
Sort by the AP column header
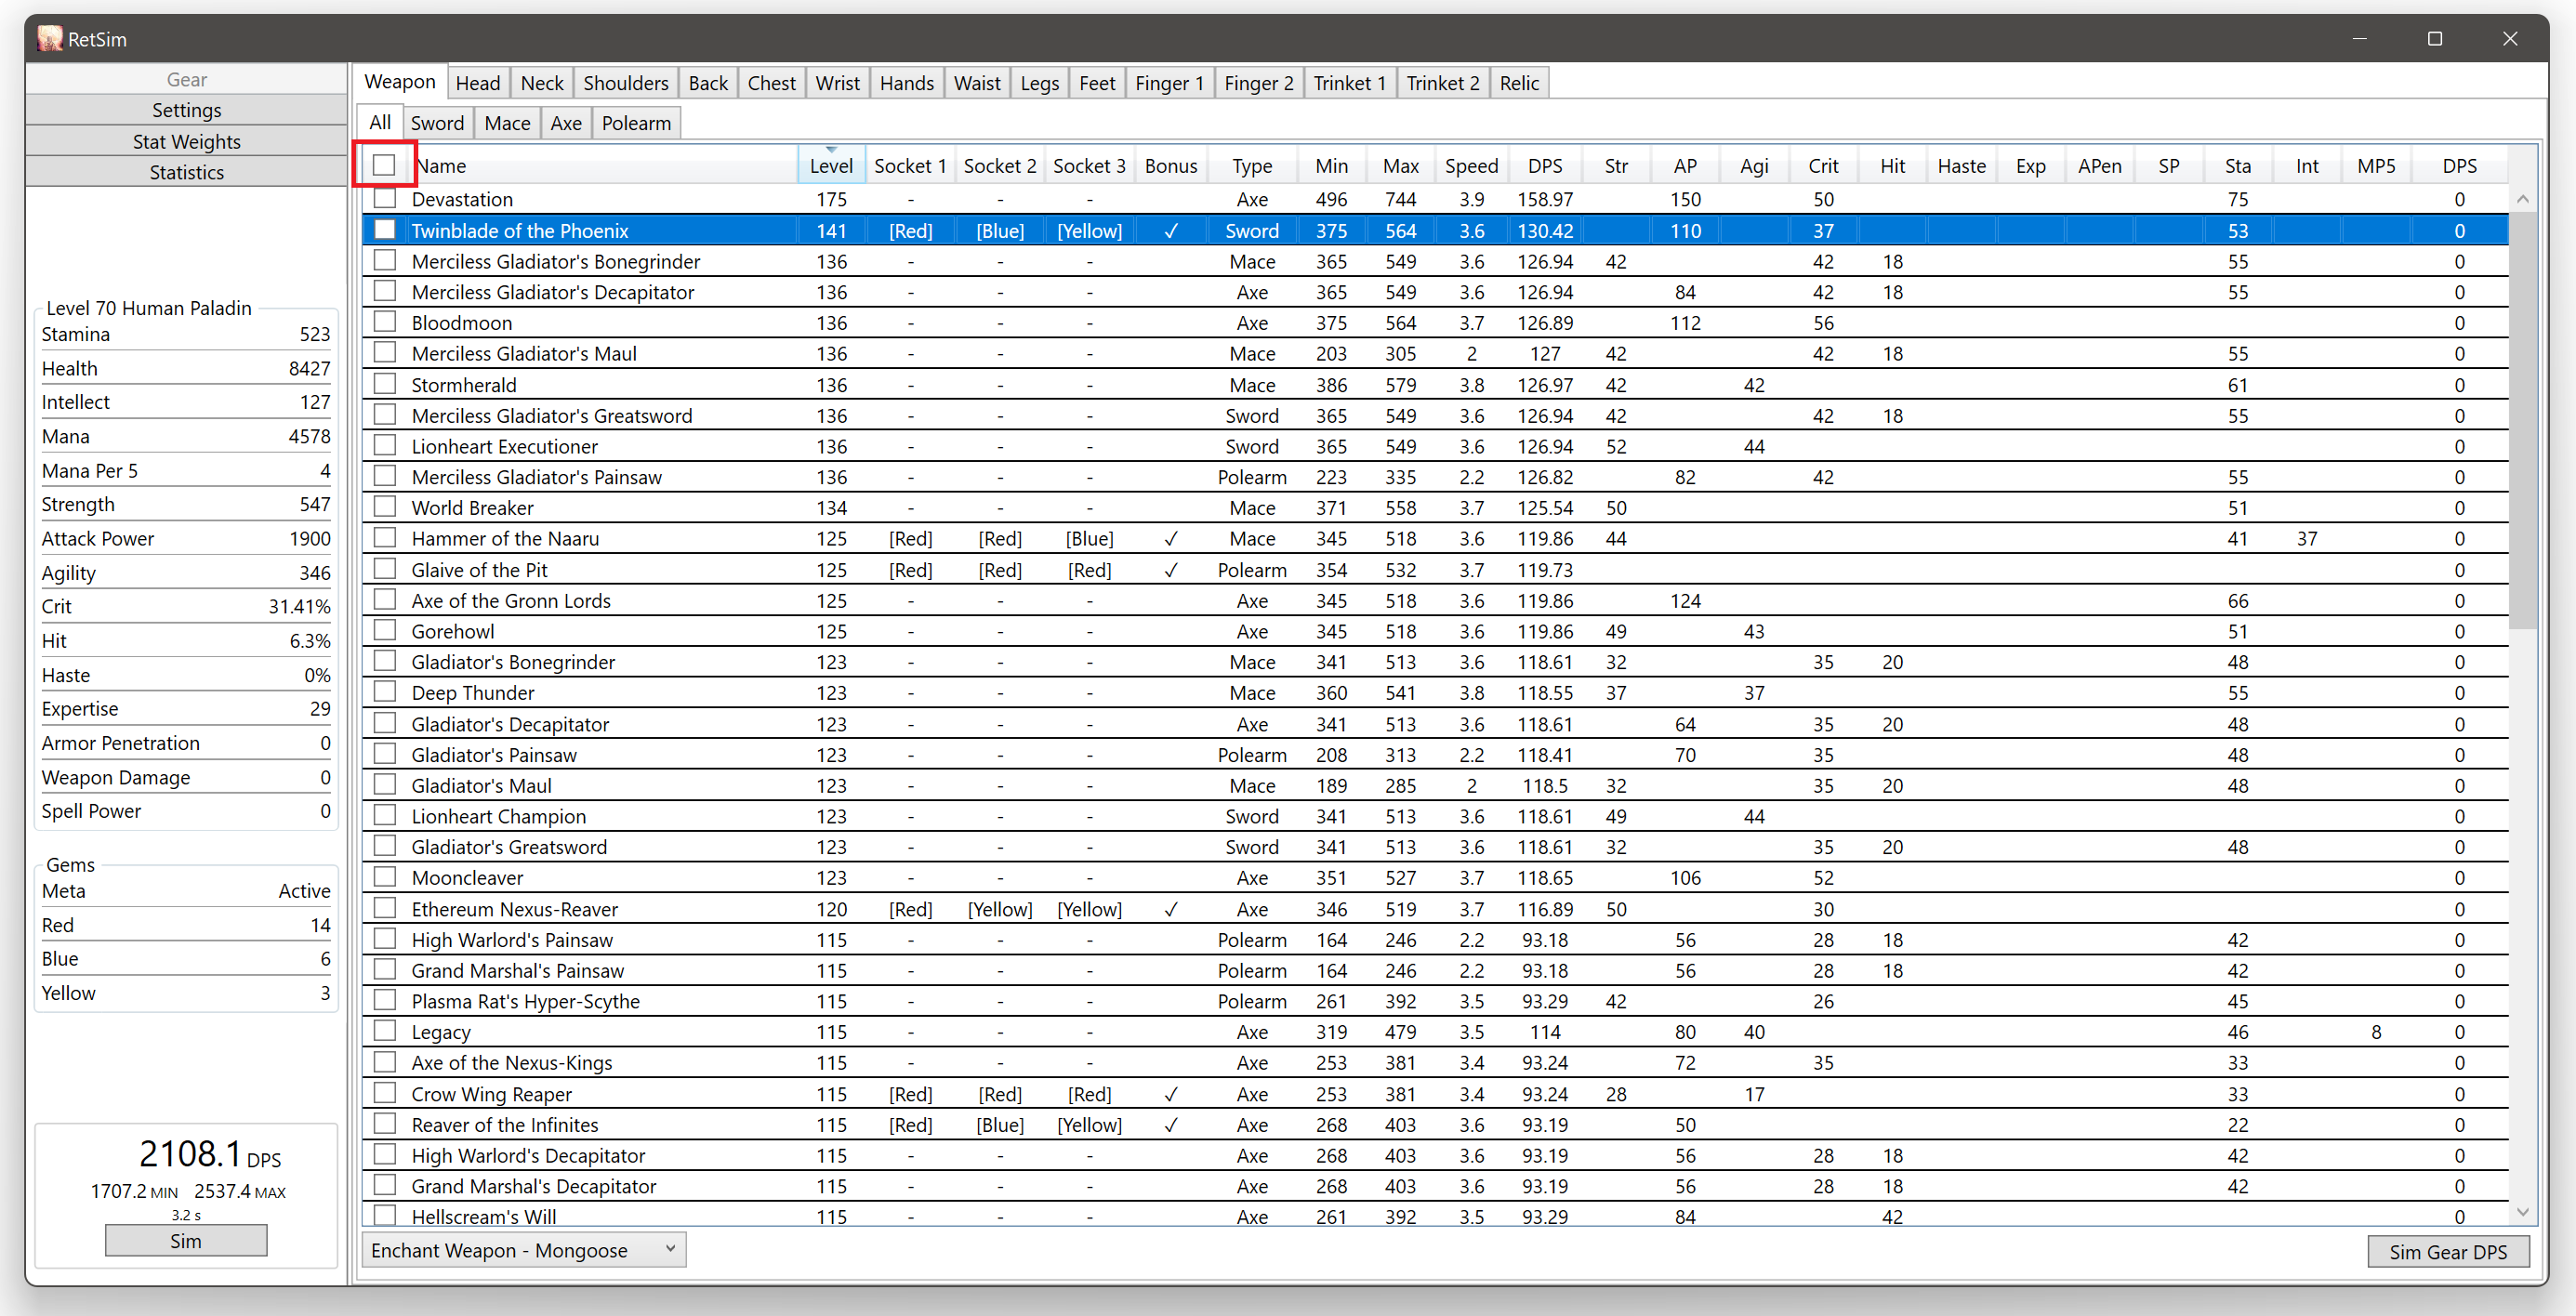1685,165
